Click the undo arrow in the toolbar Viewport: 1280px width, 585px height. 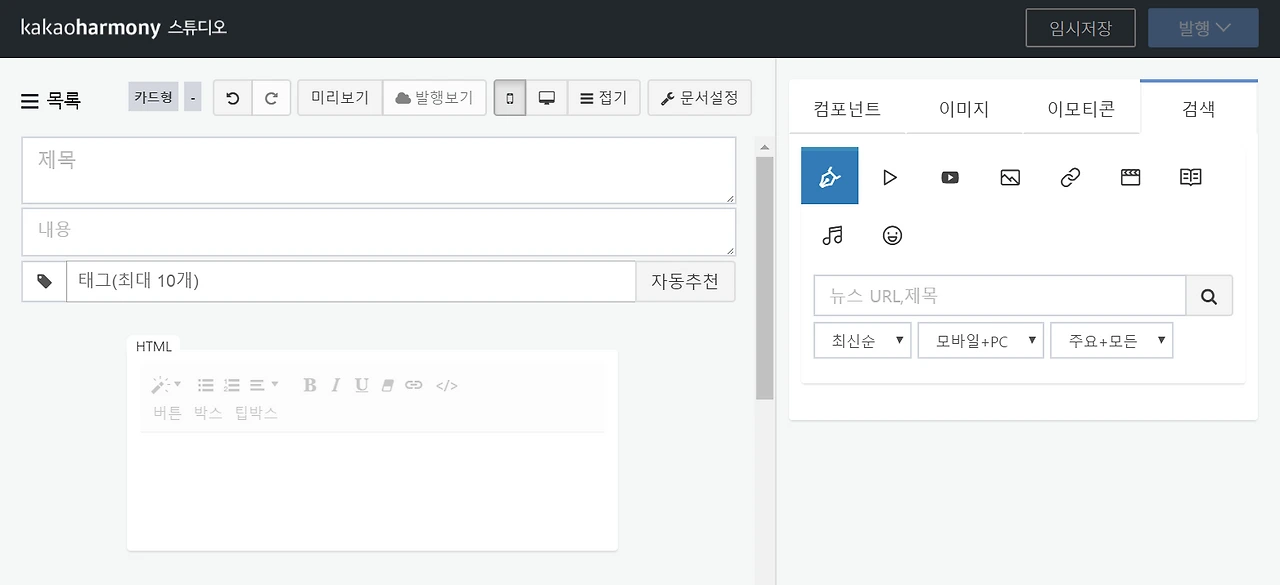(x=232, y=97)
